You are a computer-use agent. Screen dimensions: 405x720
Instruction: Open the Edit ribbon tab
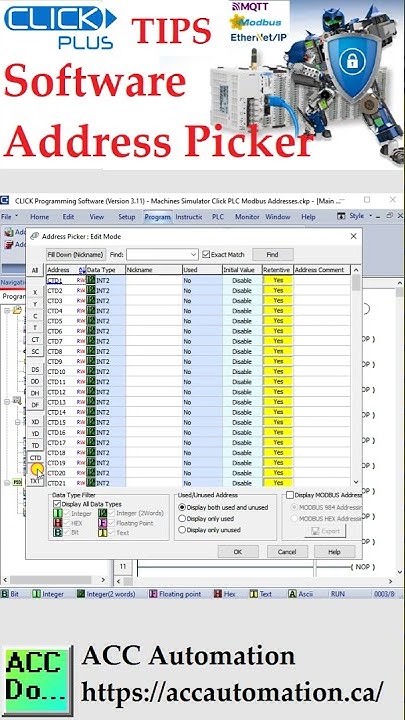[x=68, y=217]
